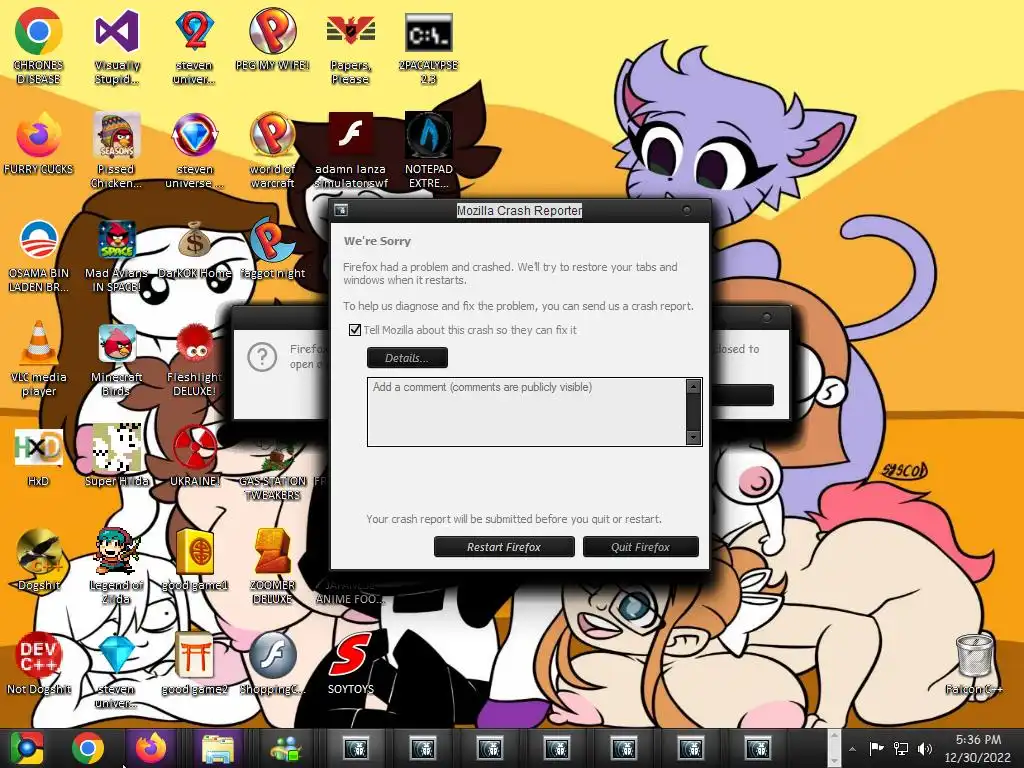This screenshot has height=768, width=1024.
Task: Open the VLC media player shortcut
Action: coord(38,358)
